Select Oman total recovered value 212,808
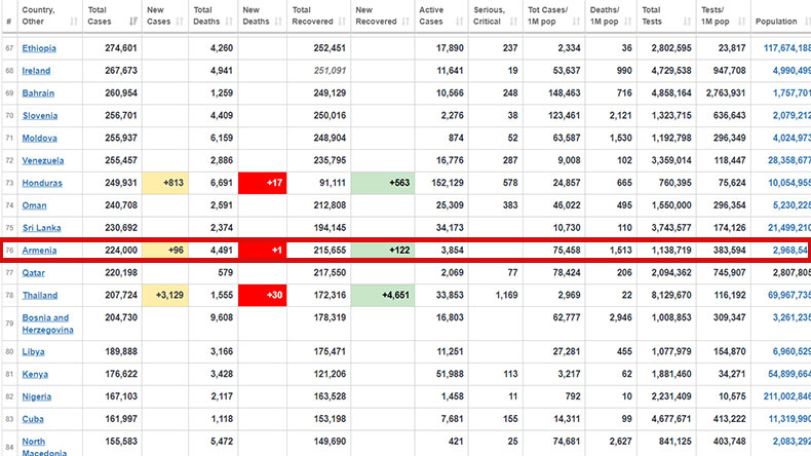Image resolution: width=811 pixels, height=456 pixels. pos(329,205)
